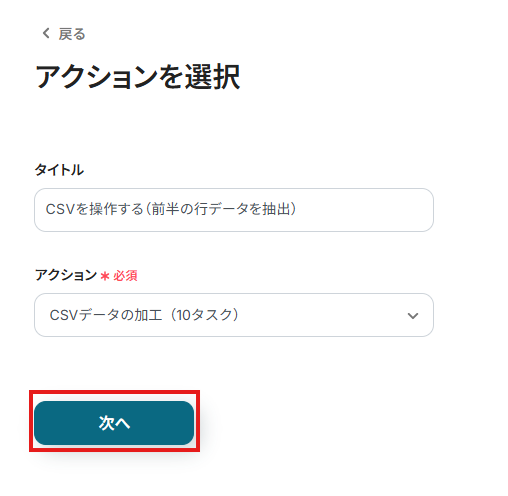Click the 選択 word in the heading
Viewport: 508px width, 496px height.
pyautogui.click(x=212, y=77)
